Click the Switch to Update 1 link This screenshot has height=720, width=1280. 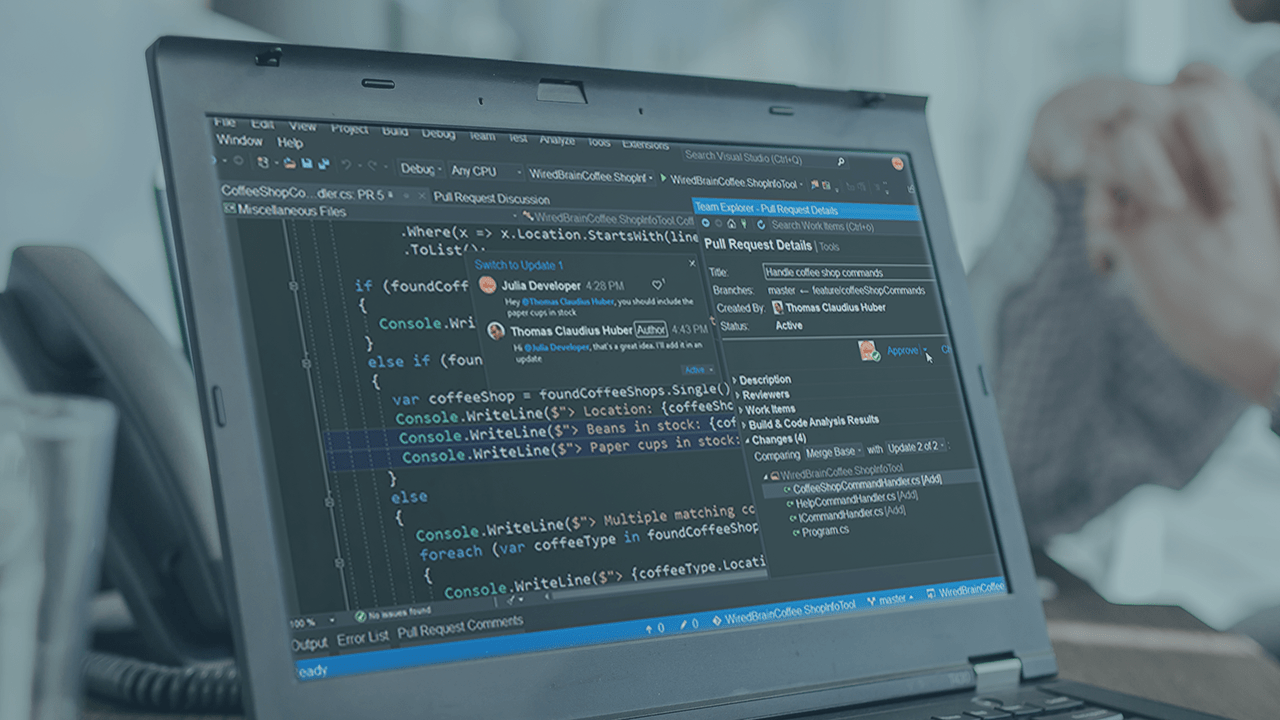point(517,265)
